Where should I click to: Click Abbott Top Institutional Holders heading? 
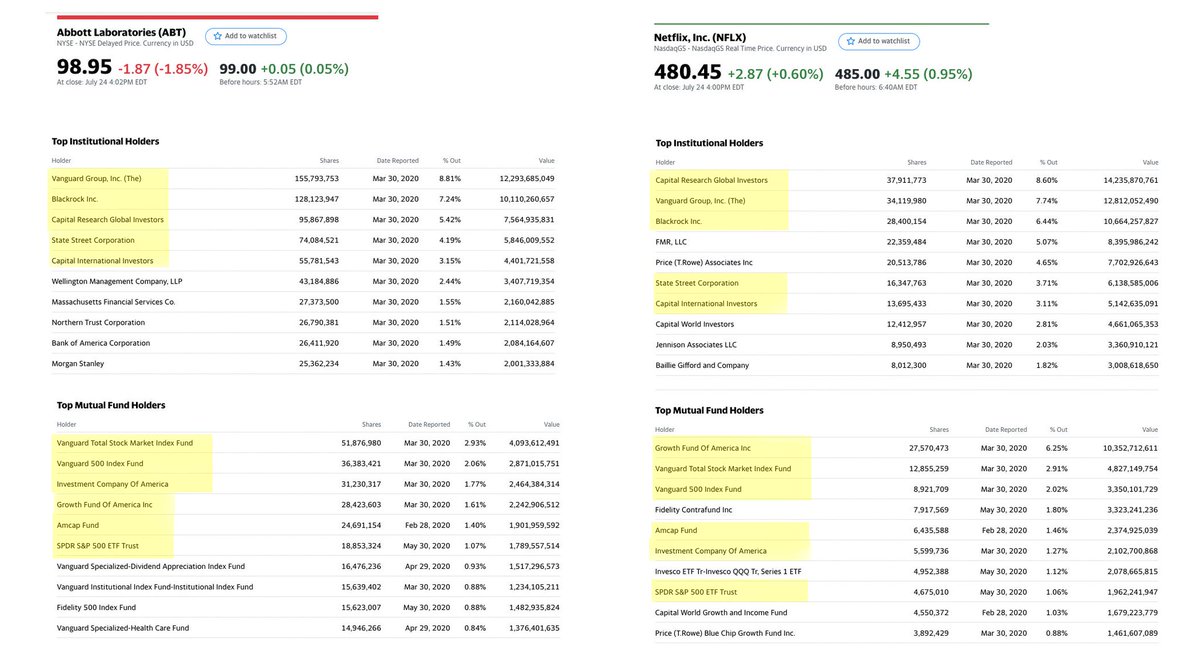105,141
